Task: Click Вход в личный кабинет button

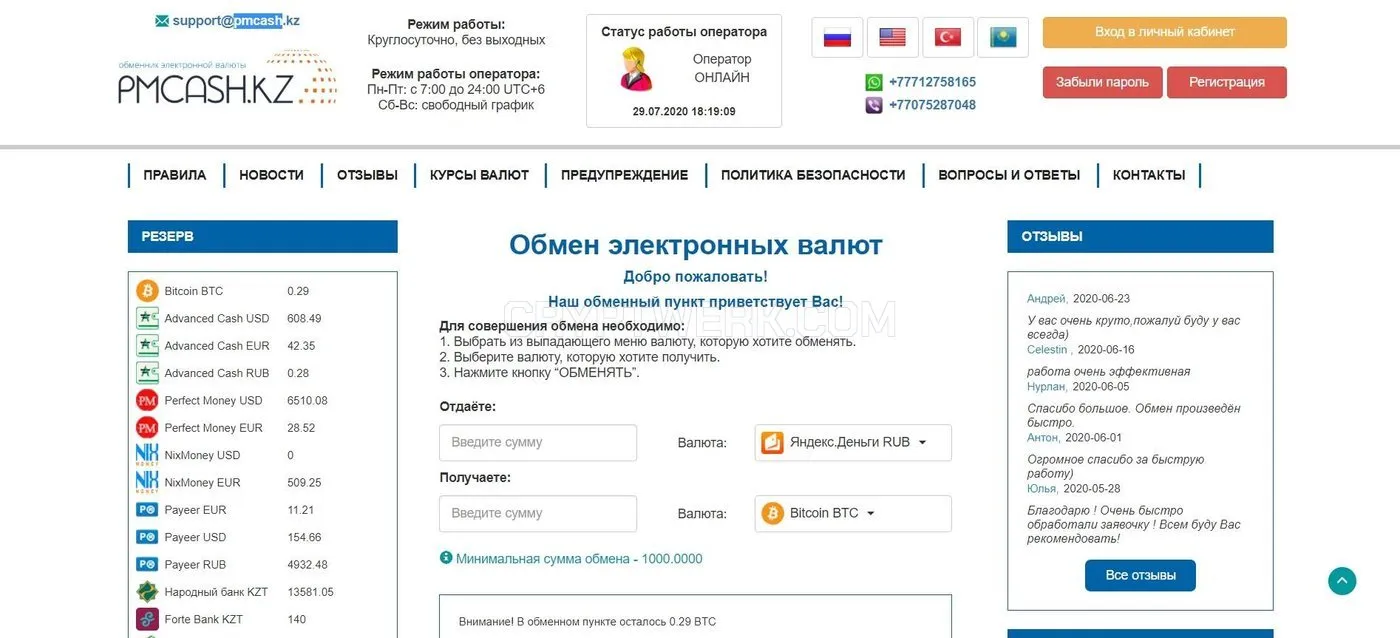Action: point(1165,32)
